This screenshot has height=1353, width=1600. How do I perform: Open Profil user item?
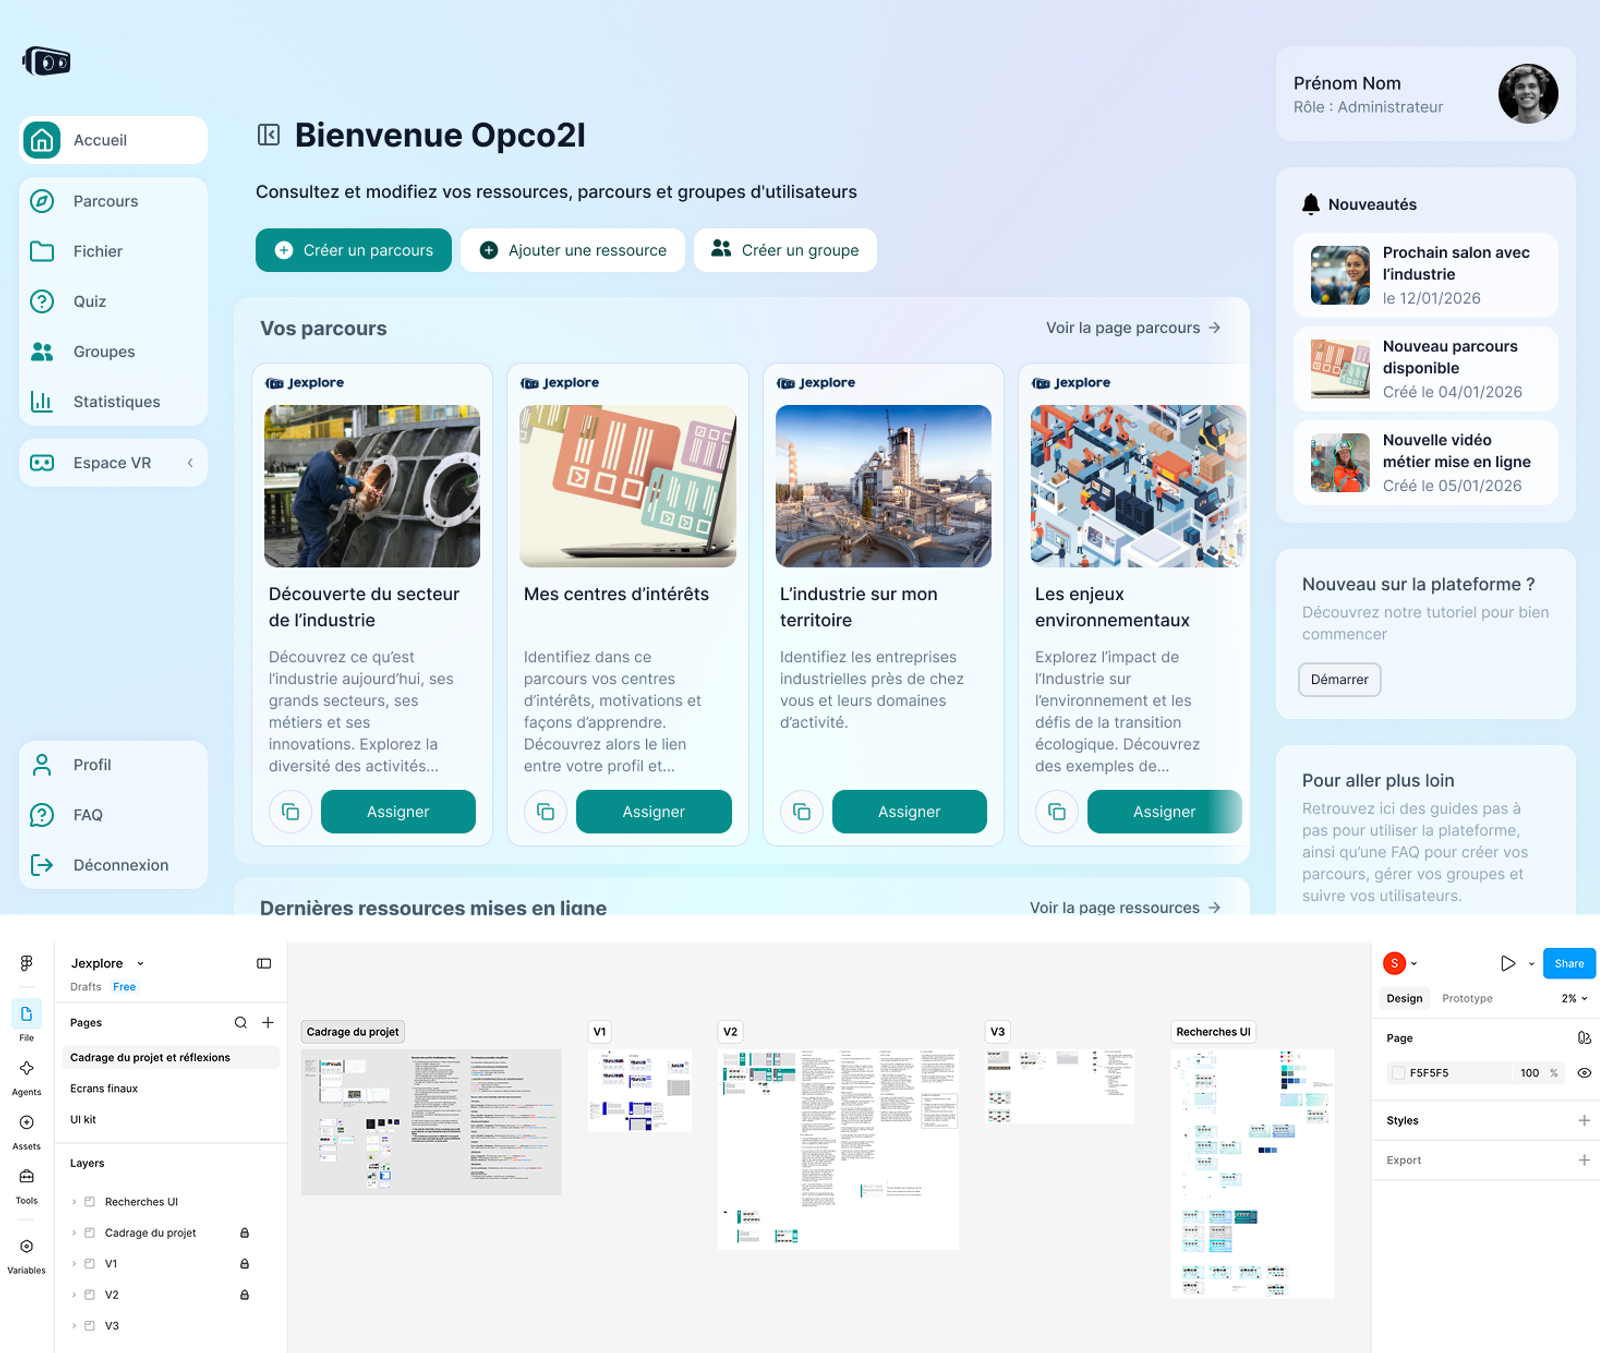click(113, 765)
